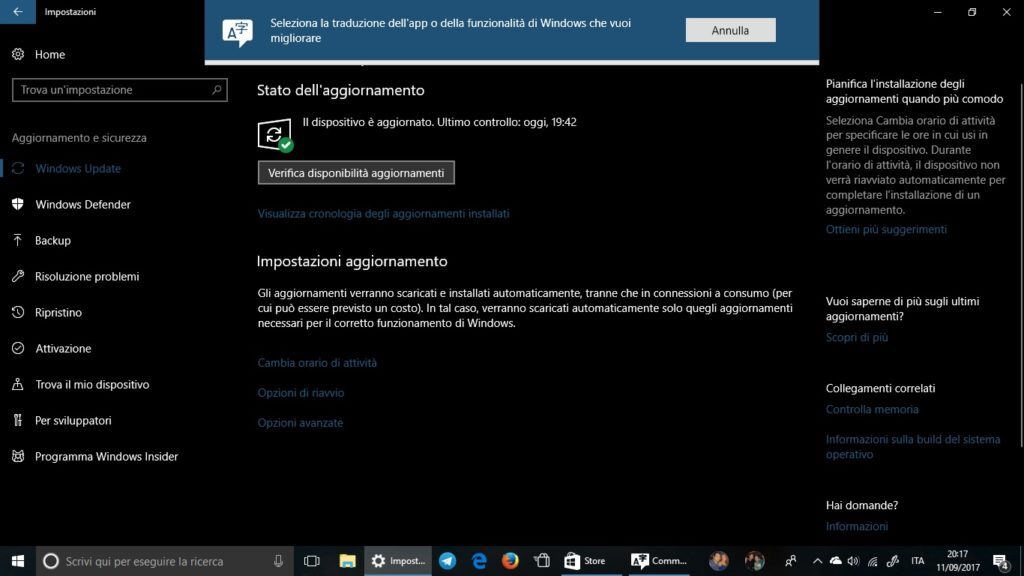Switch to the Comm... feedback app in the taskbar
This screenshot has height=576, width=1024.
pos(659,561)
